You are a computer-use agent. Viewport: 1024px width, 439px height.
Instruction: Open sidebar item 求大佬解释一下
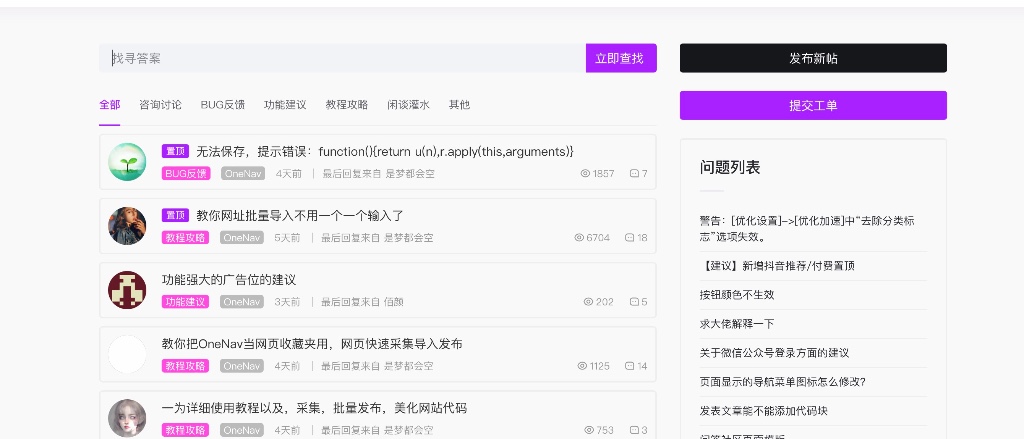coord(737,323)
